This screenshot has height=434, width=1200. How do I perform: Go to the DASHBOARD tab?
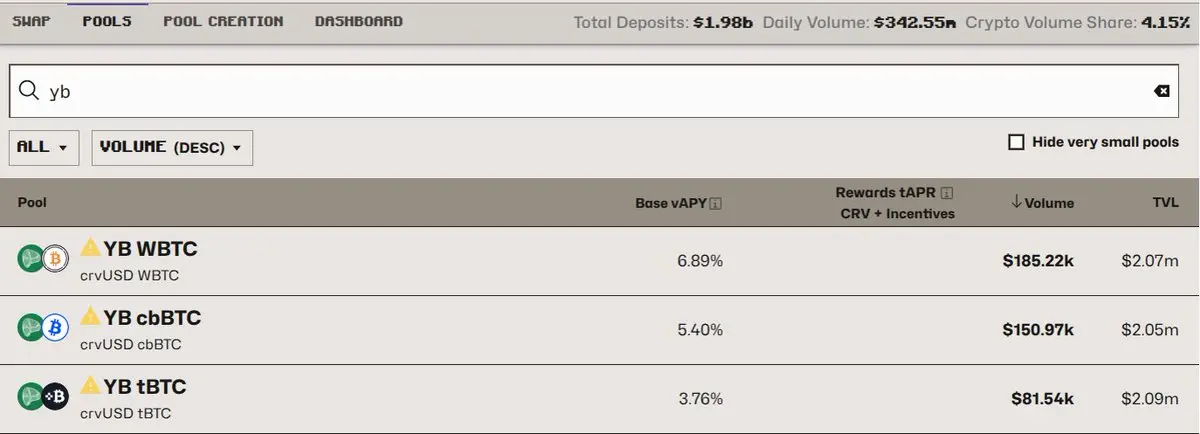(x=359, y=21)
